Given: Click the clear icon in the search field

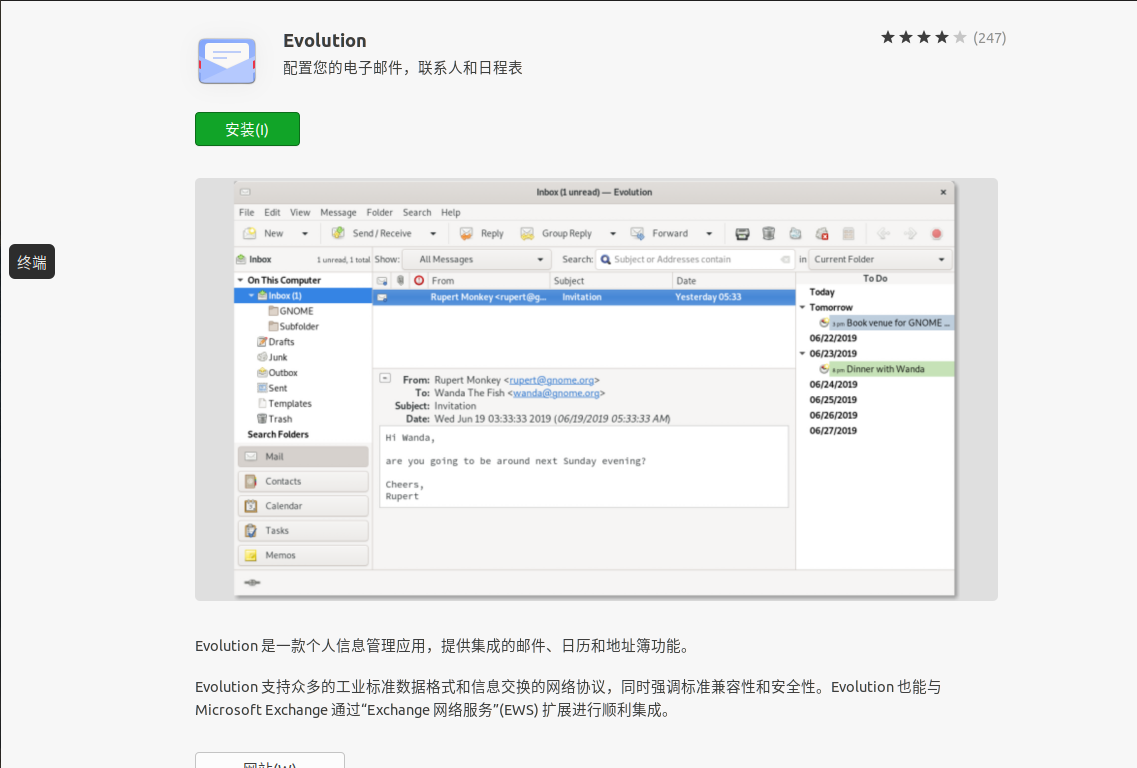Looking at the screenshot, I should click(785, 260).
